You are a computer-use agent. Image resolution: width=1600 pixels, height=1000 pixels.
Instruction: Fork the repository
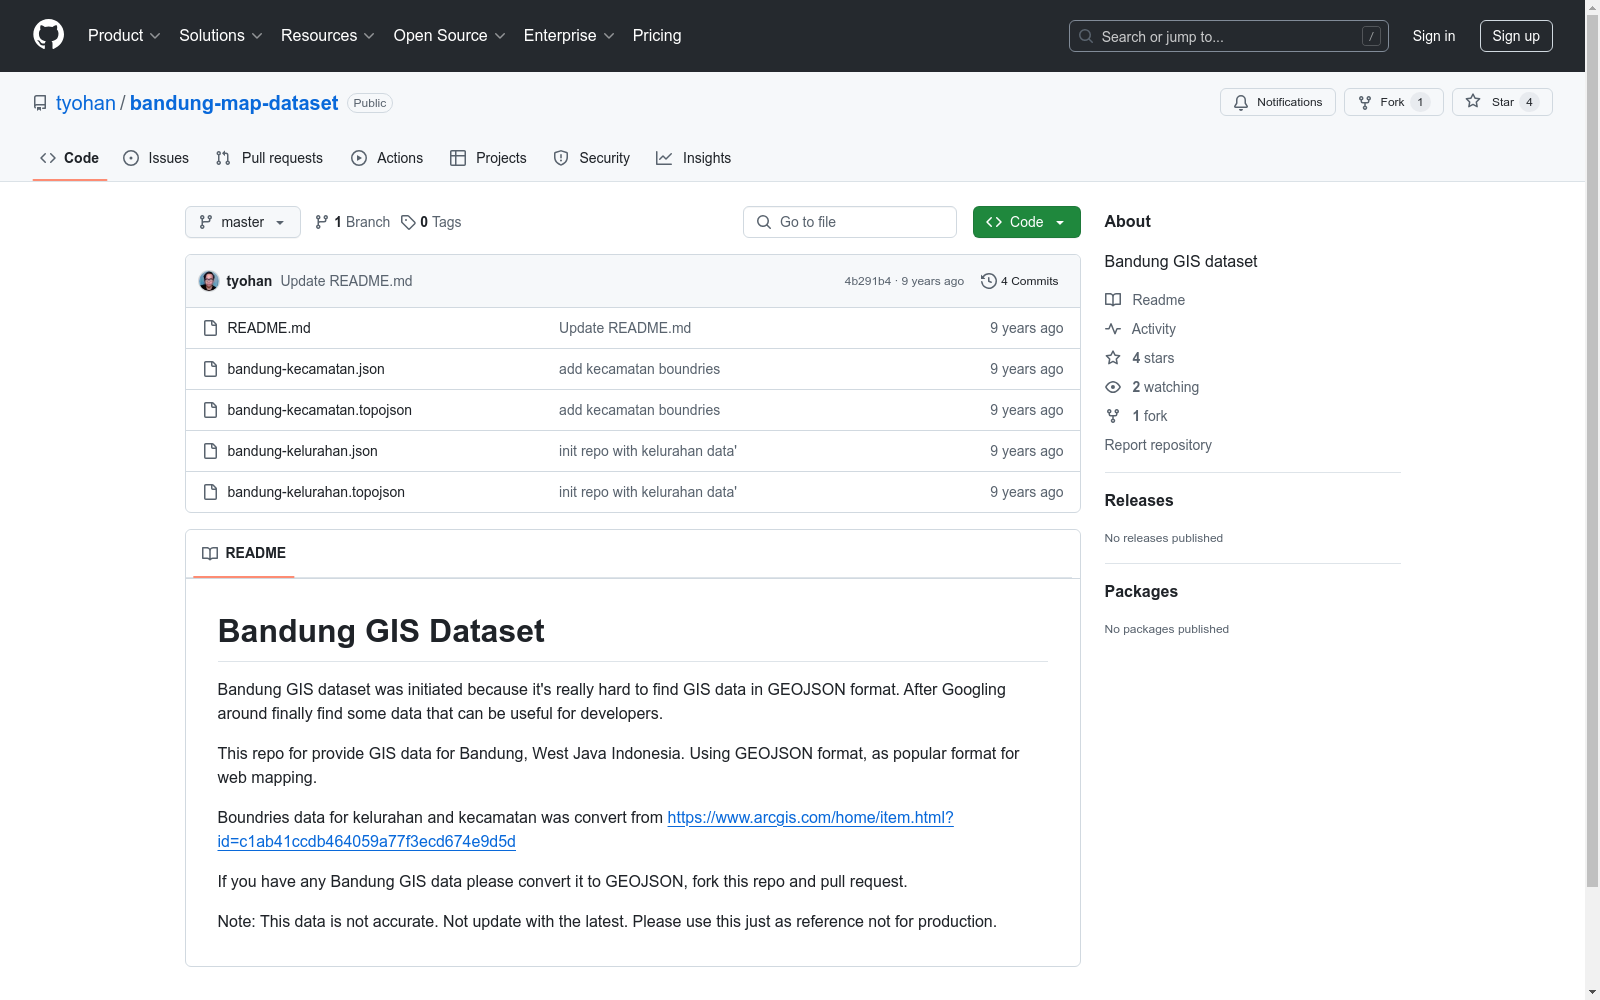click(x=1393, y=102)
